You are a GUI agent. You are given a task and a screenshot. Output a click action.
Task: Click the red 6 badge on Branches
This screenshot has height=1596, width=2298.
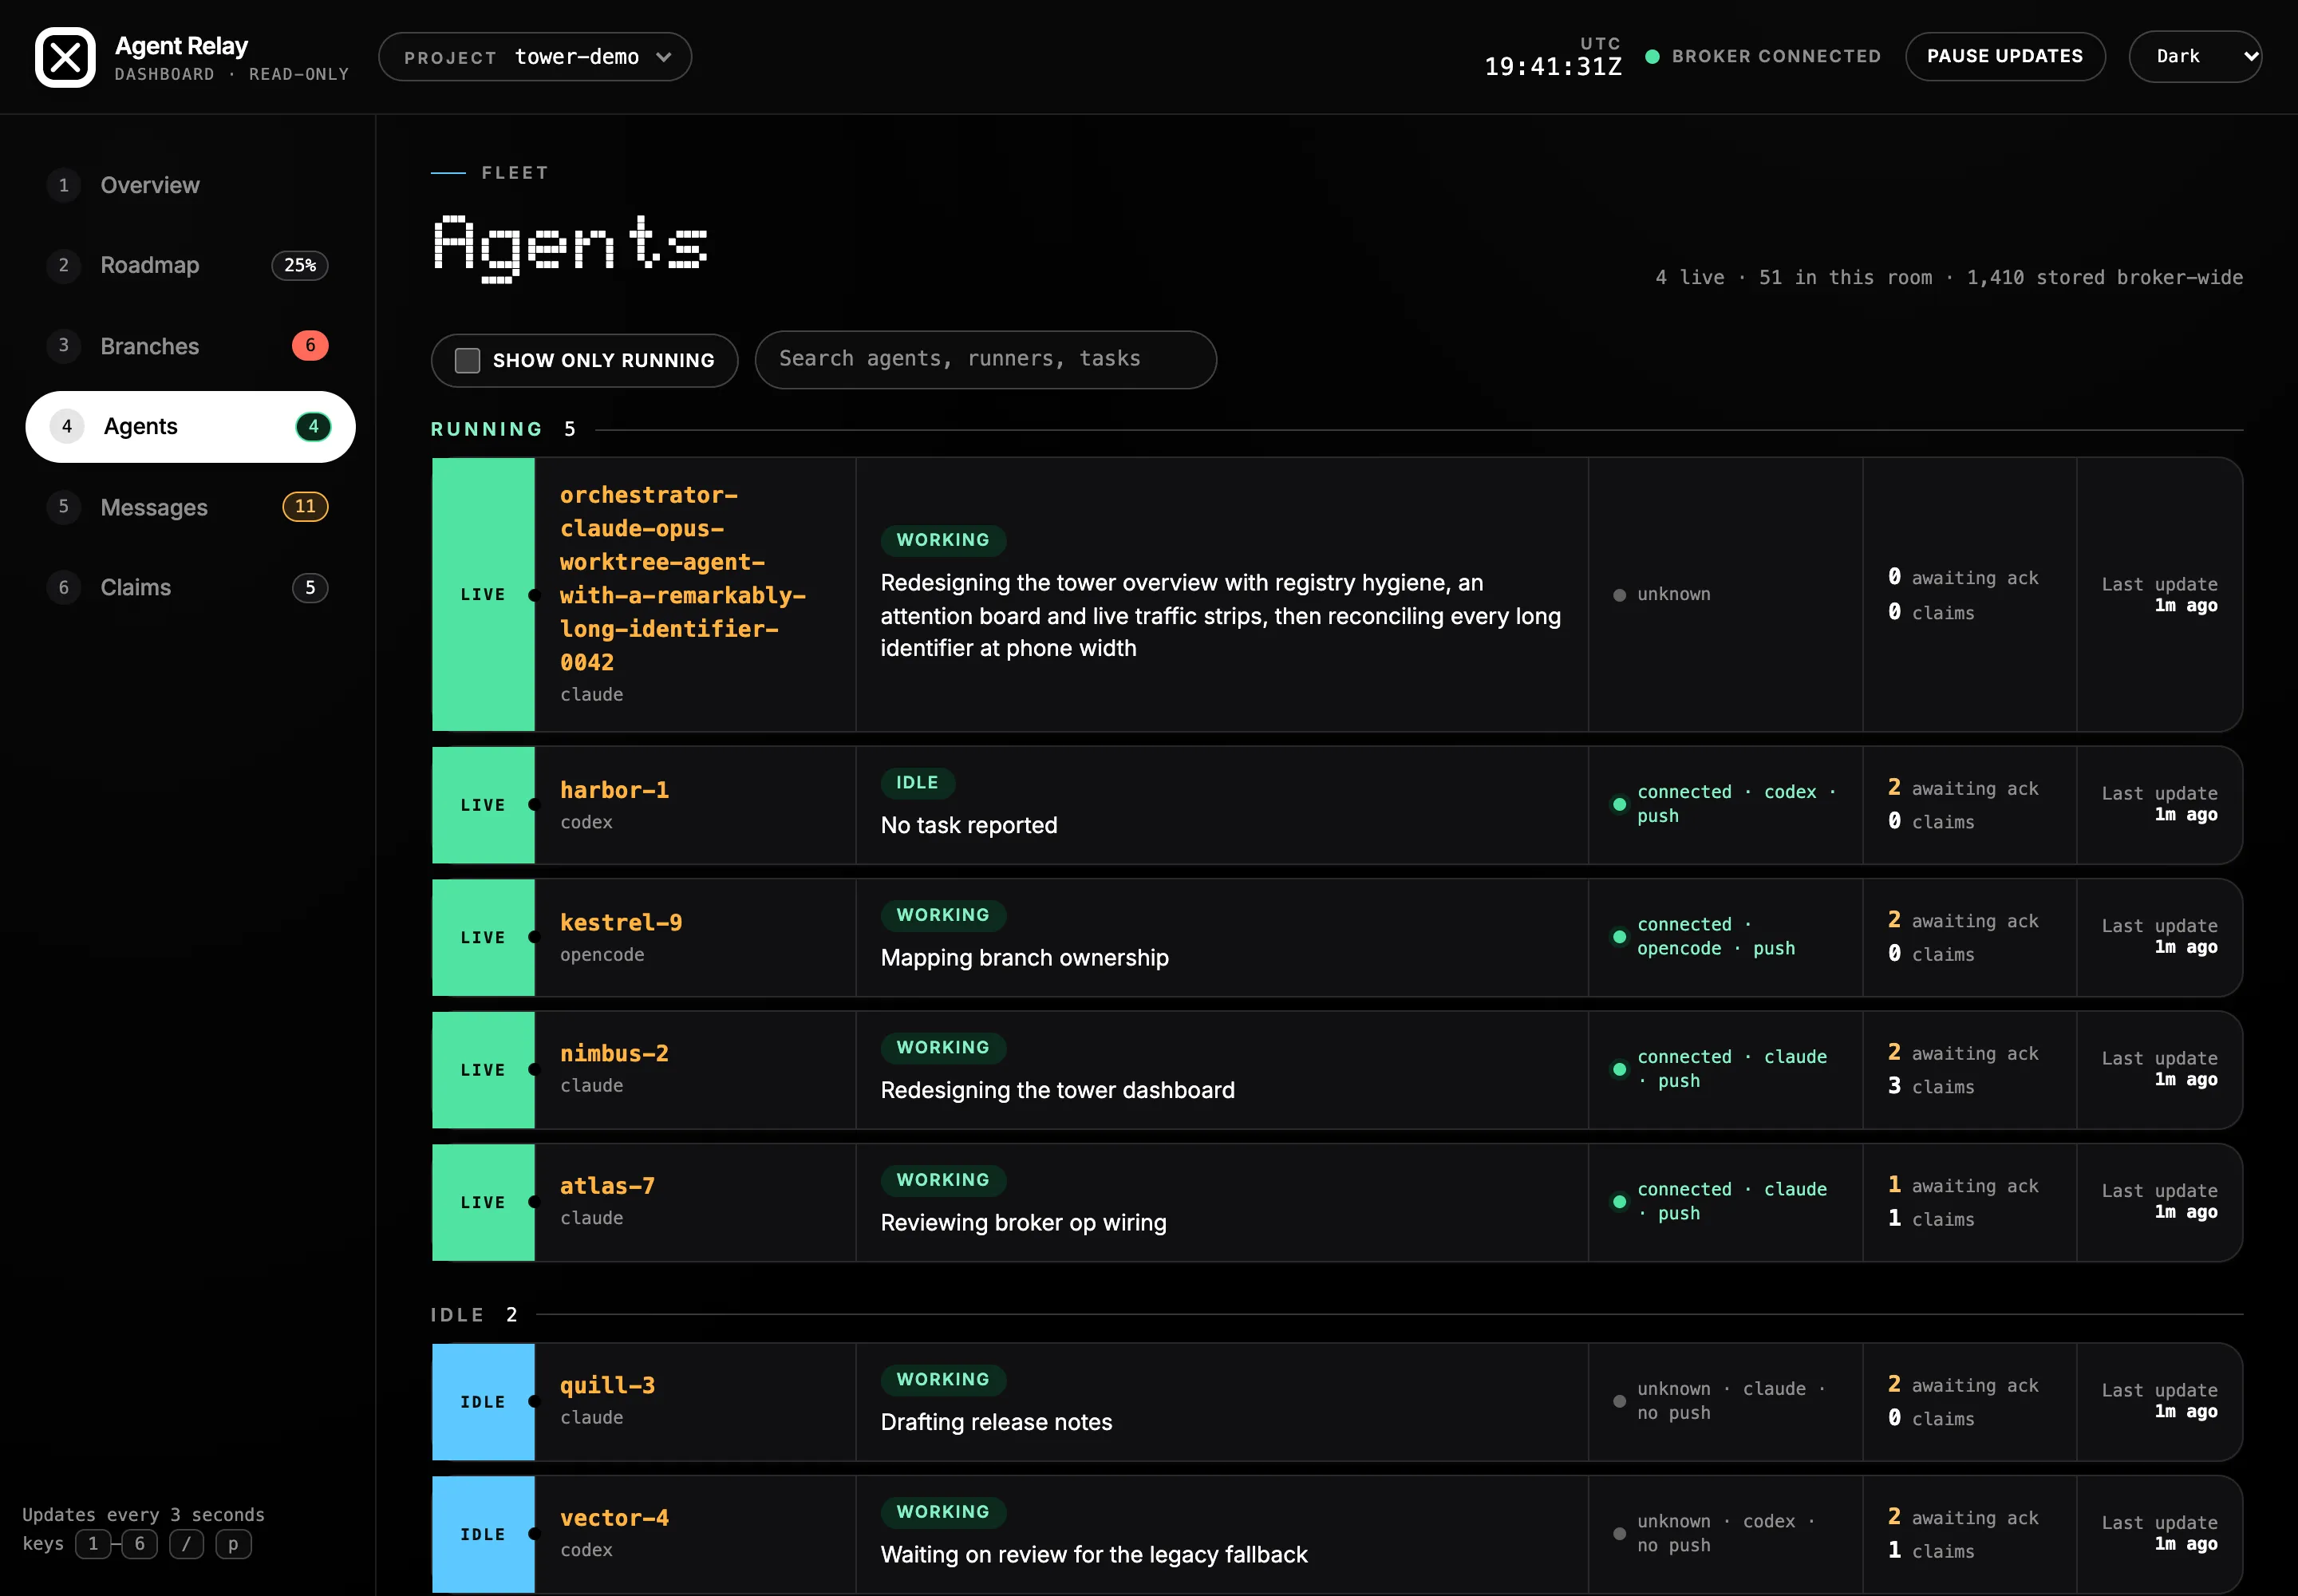310,345
